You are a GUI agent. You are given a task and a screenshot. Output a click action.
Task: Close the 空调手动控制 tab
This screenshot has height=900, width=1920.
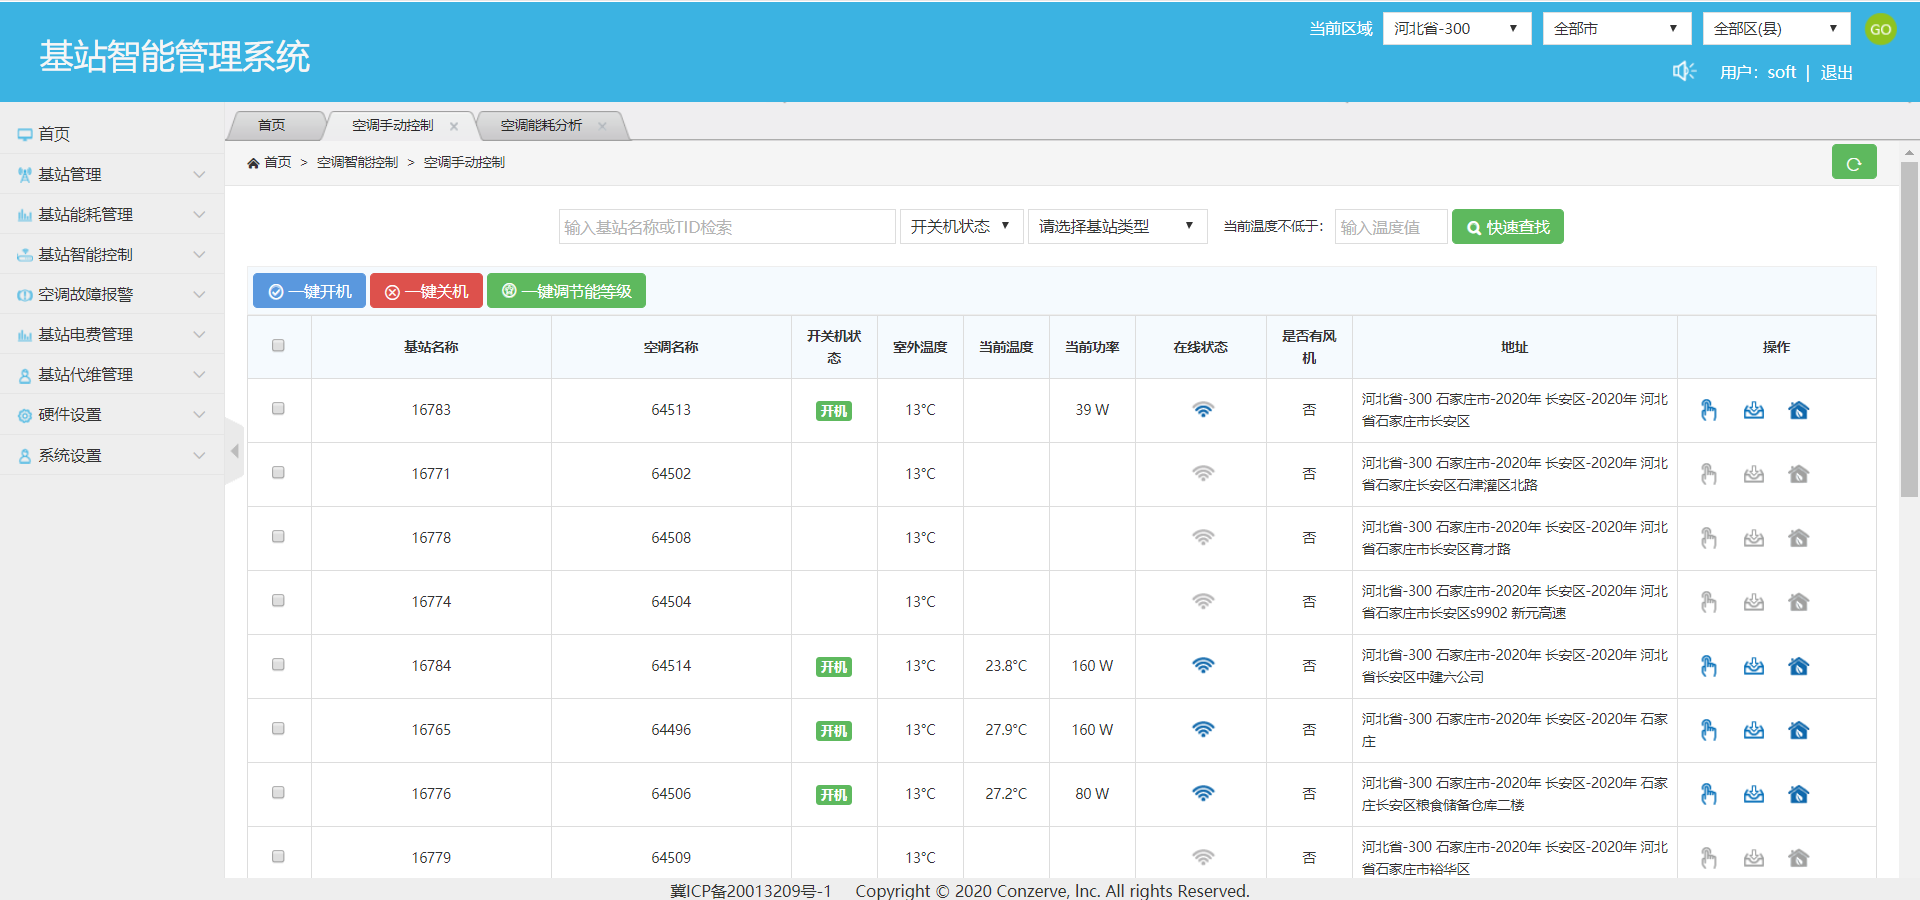pyautogui.click(x=453, y=126)
